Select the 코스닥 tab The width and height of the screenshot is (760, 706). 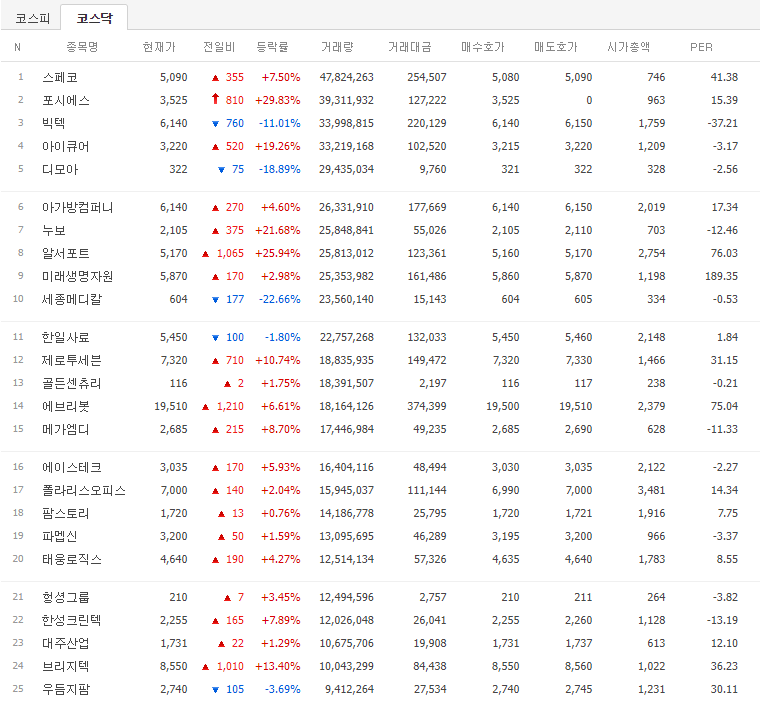95,18
